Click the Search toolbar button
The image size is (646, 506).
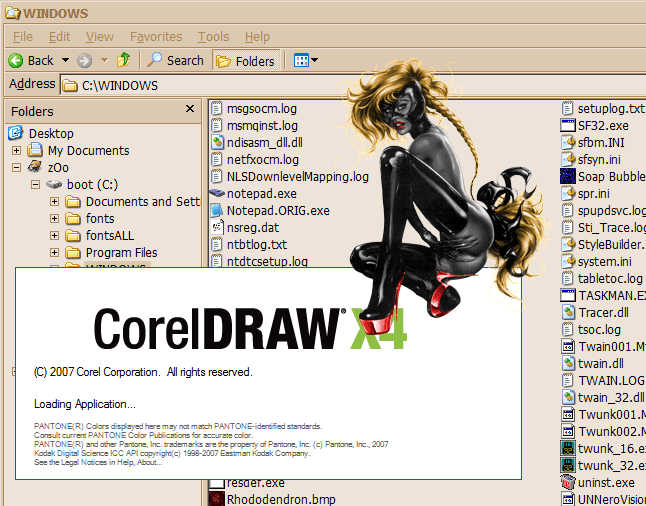pyautogui.click(x=176, y=61)
